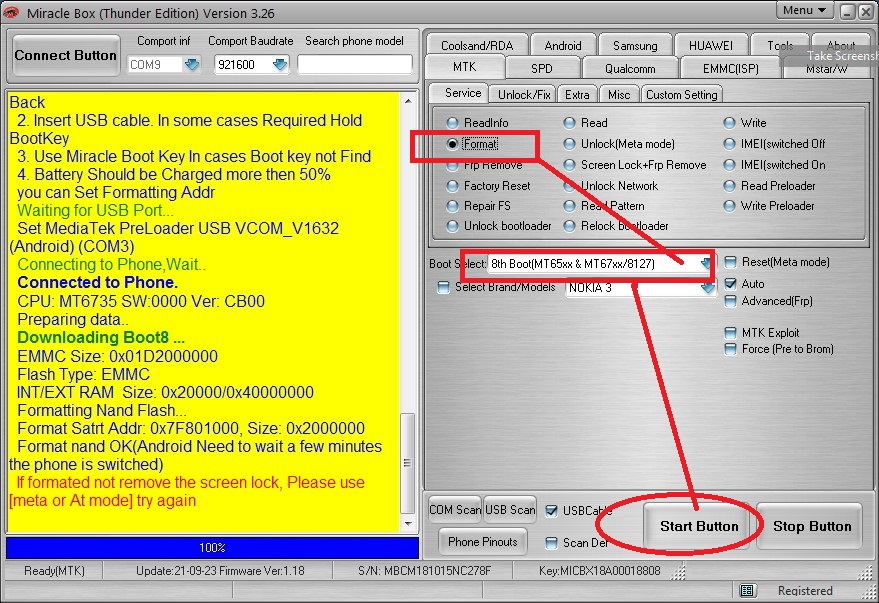
Task: Click the Start Button
Action: (x=698, y=526)
